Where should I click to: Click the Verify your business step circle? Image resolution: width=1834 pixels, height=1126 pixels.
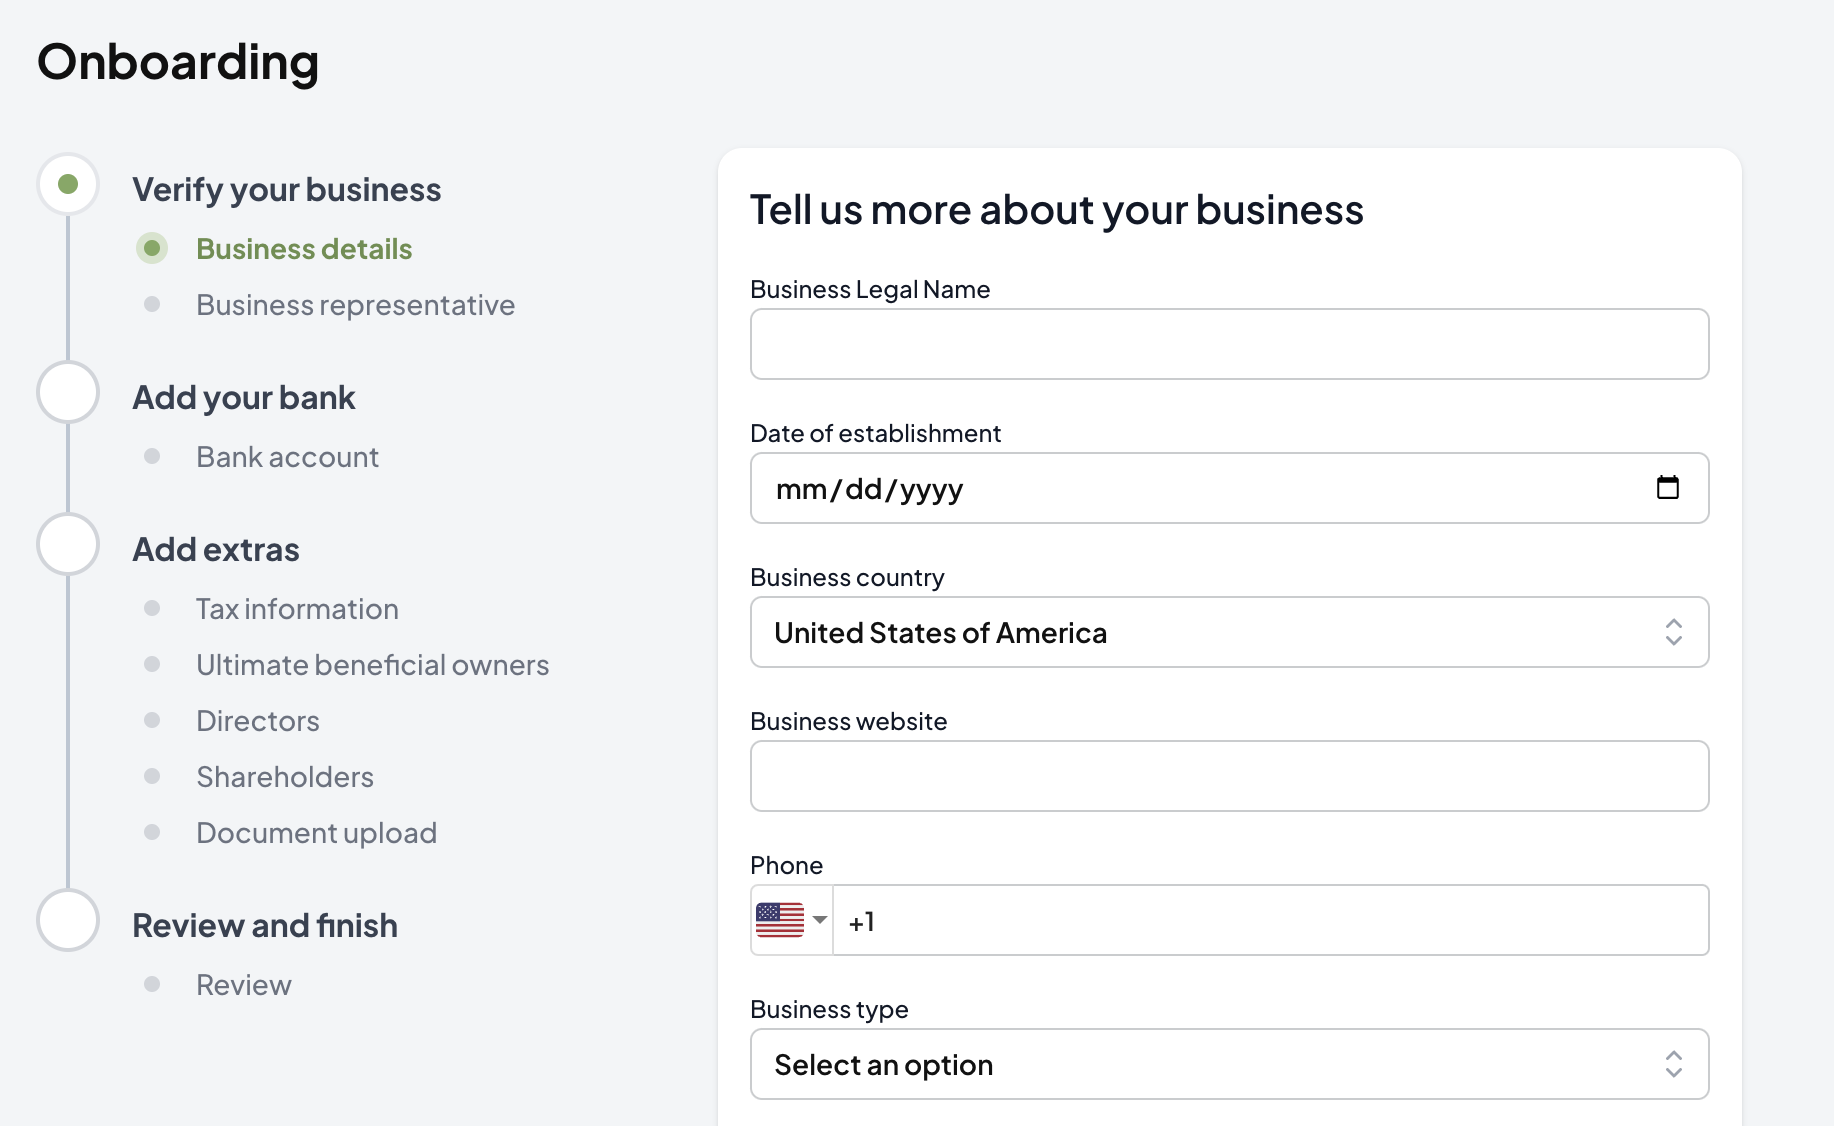point(68,184)
